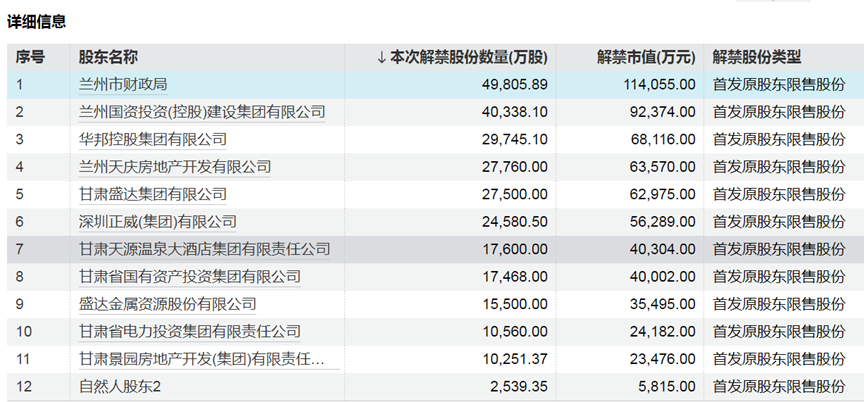The height and width of the screenshot is (402, 864).
Task: Select market value 56,289.00
Action: pos(662,222)
